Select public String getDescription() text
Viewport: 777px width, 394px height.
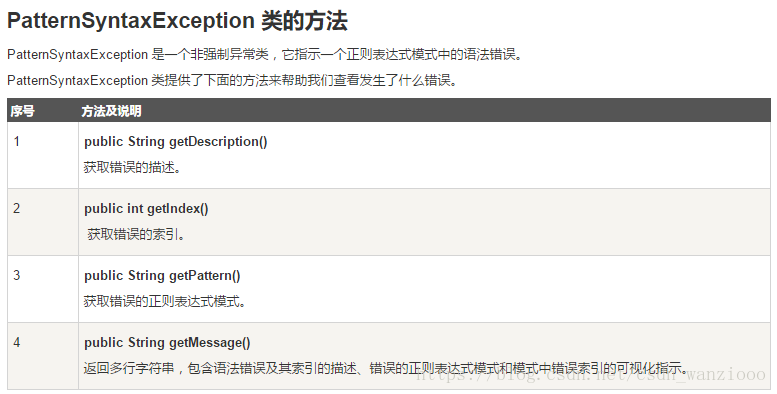175,142
